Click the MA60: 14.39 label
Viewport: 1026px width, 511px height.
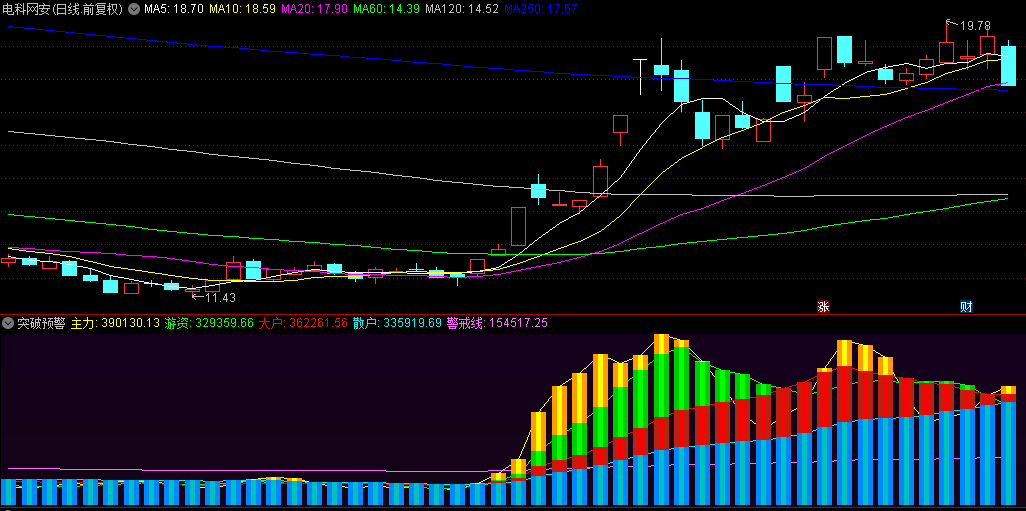[x=386, y=9]
